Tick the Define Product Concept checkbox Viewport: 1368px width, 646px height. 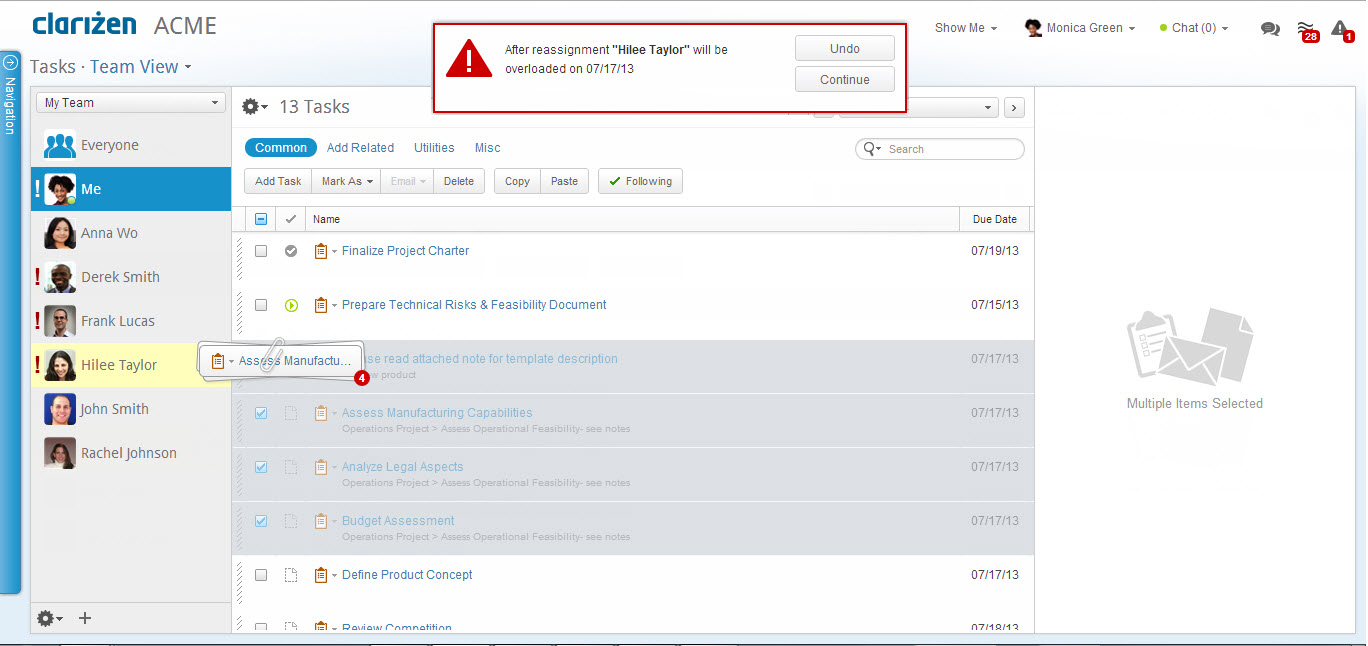(x=261, y=575)
